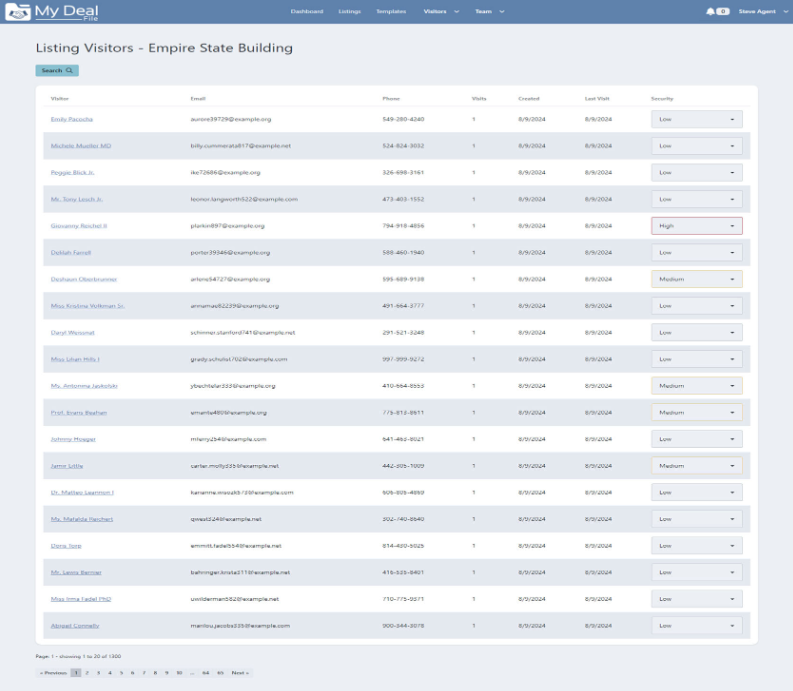
Task: Open visitor Delilah Farrell
Action: (x=71, y=252)
